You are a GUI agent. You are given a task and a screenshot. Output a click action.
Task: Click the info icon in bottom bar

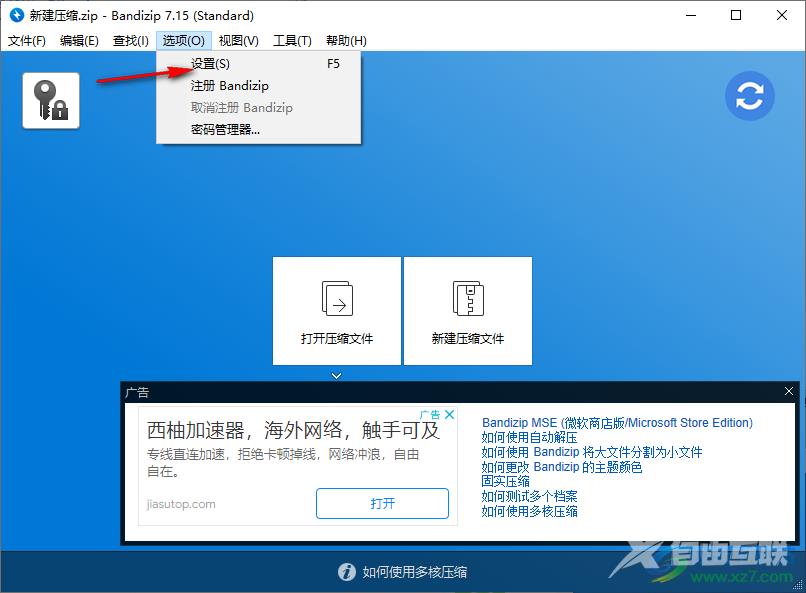(346, 571)
